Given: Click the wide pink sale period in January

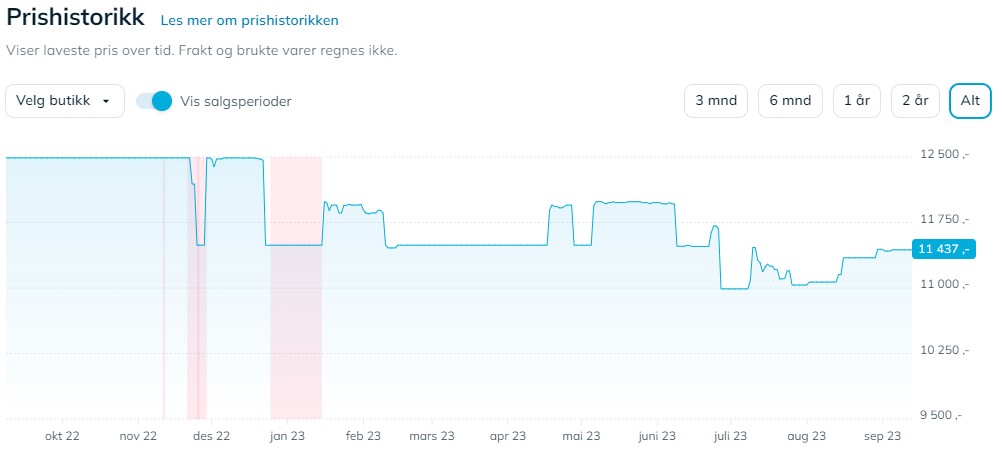Looking at the screenshot, I should pos(296,300).
